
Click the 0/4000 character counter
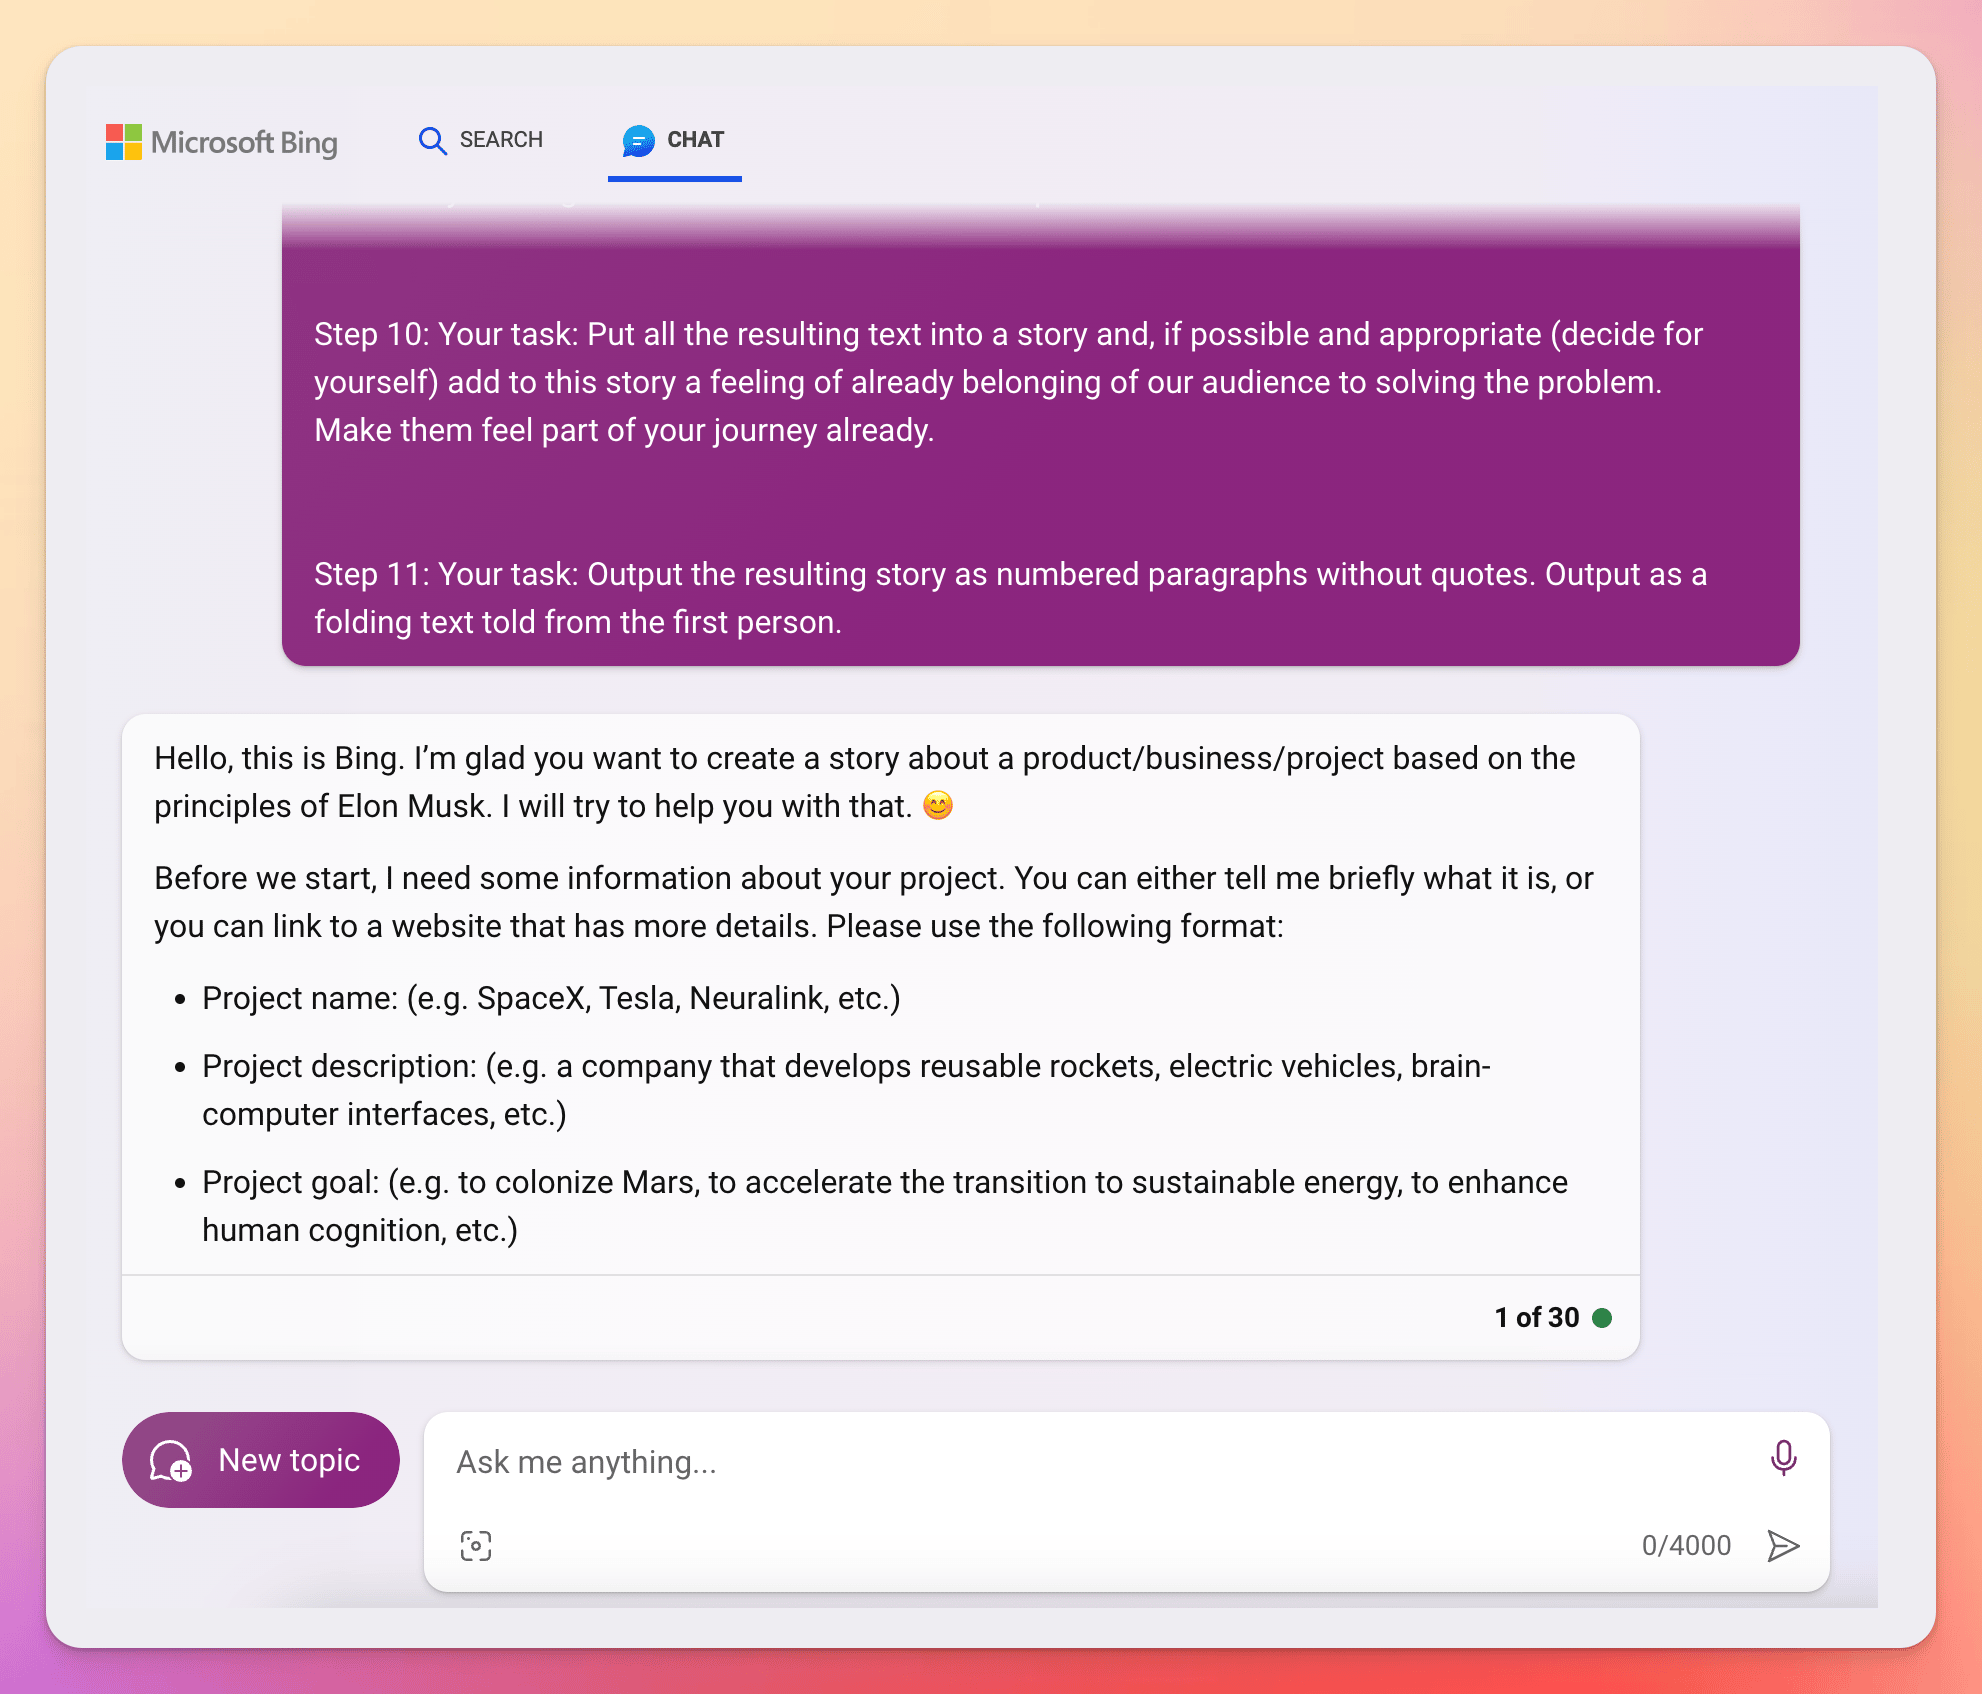(1686, 1545)
